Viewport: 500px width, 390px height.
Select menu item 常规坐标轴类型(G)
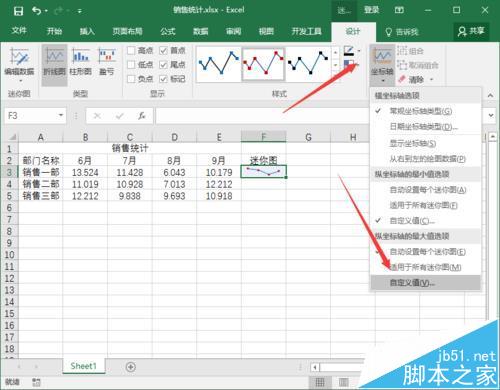click(425, 111)
